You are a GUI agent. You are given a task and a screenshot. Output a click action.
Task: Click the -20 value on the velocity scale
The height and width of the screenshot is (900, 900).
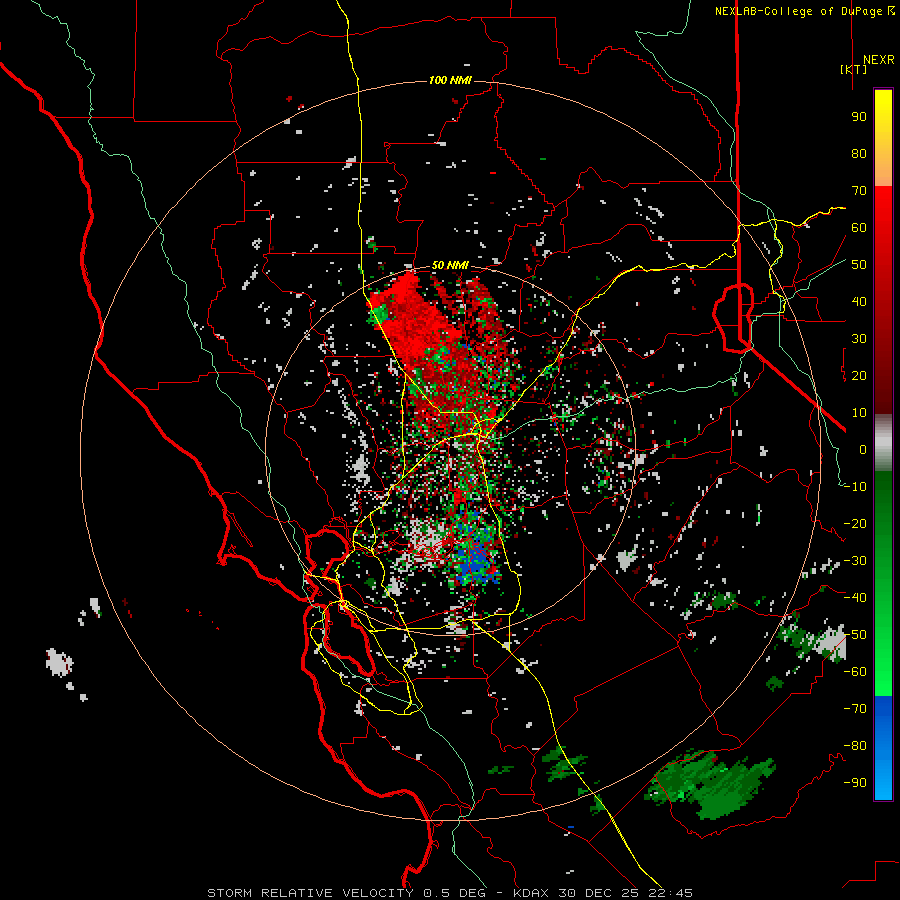click(855, 524)
